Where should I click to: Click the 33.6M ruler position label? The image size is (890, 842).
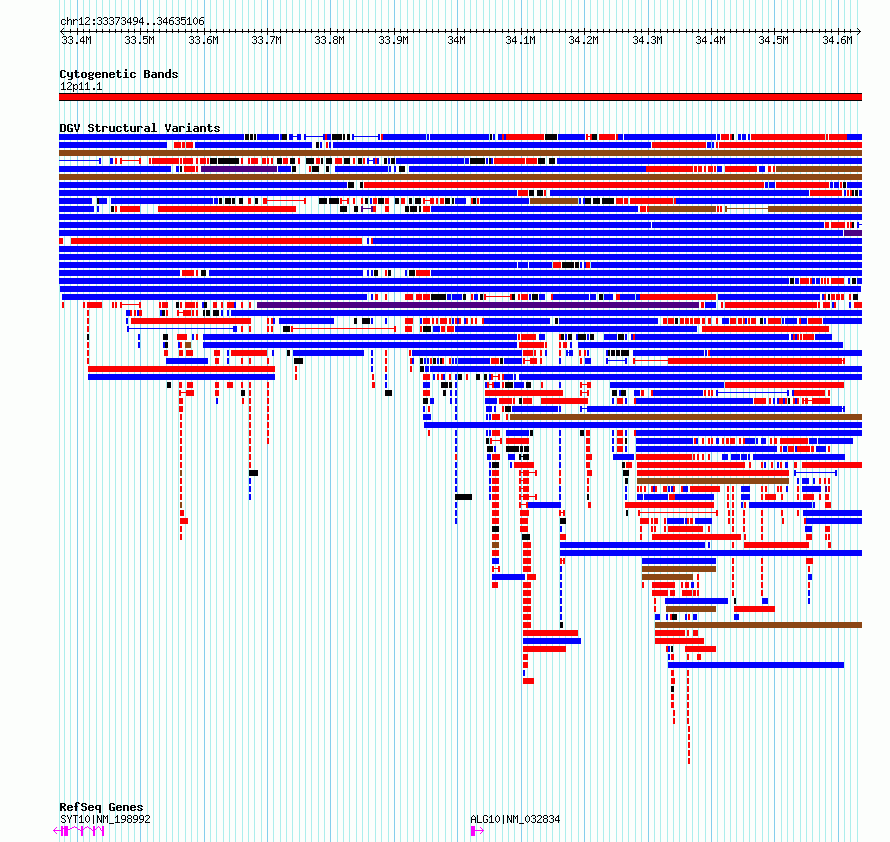pyautogui.click(x=203, y=40)
